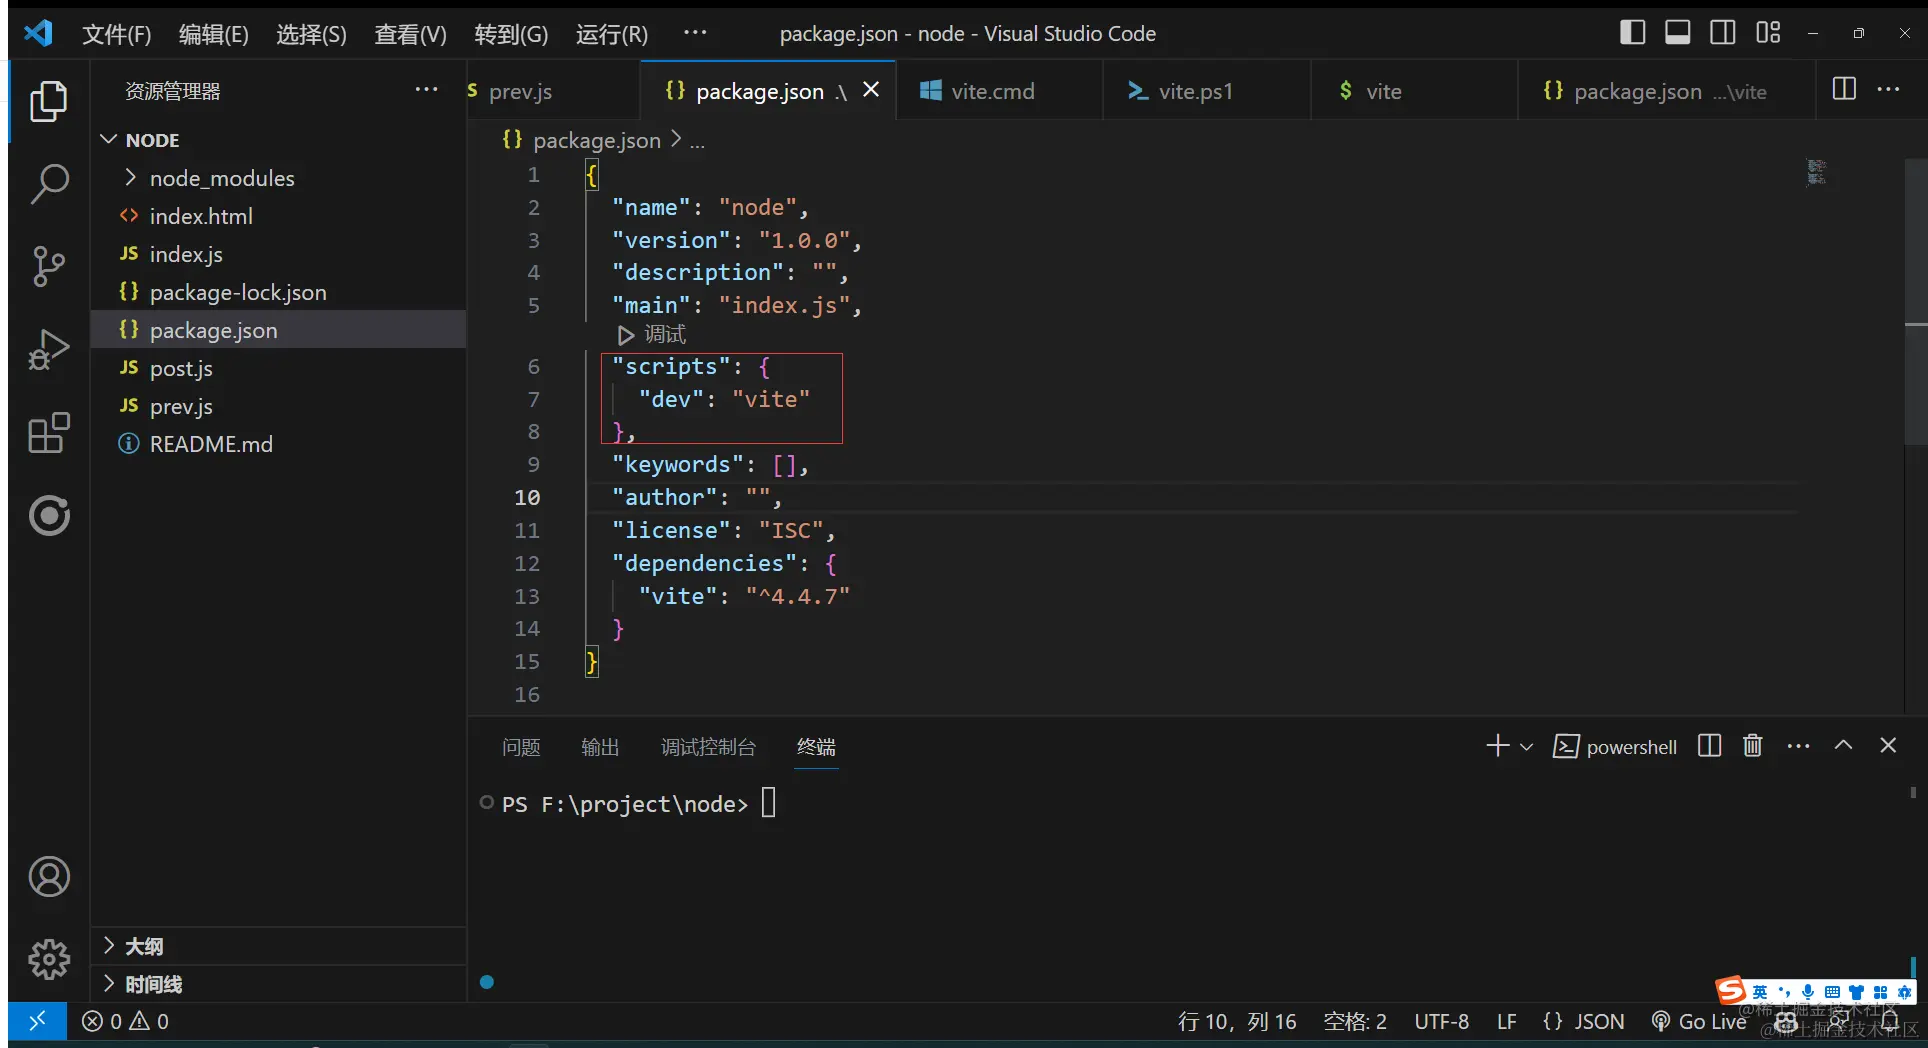Switch to the vite shell script tab

click(1413, 91)
